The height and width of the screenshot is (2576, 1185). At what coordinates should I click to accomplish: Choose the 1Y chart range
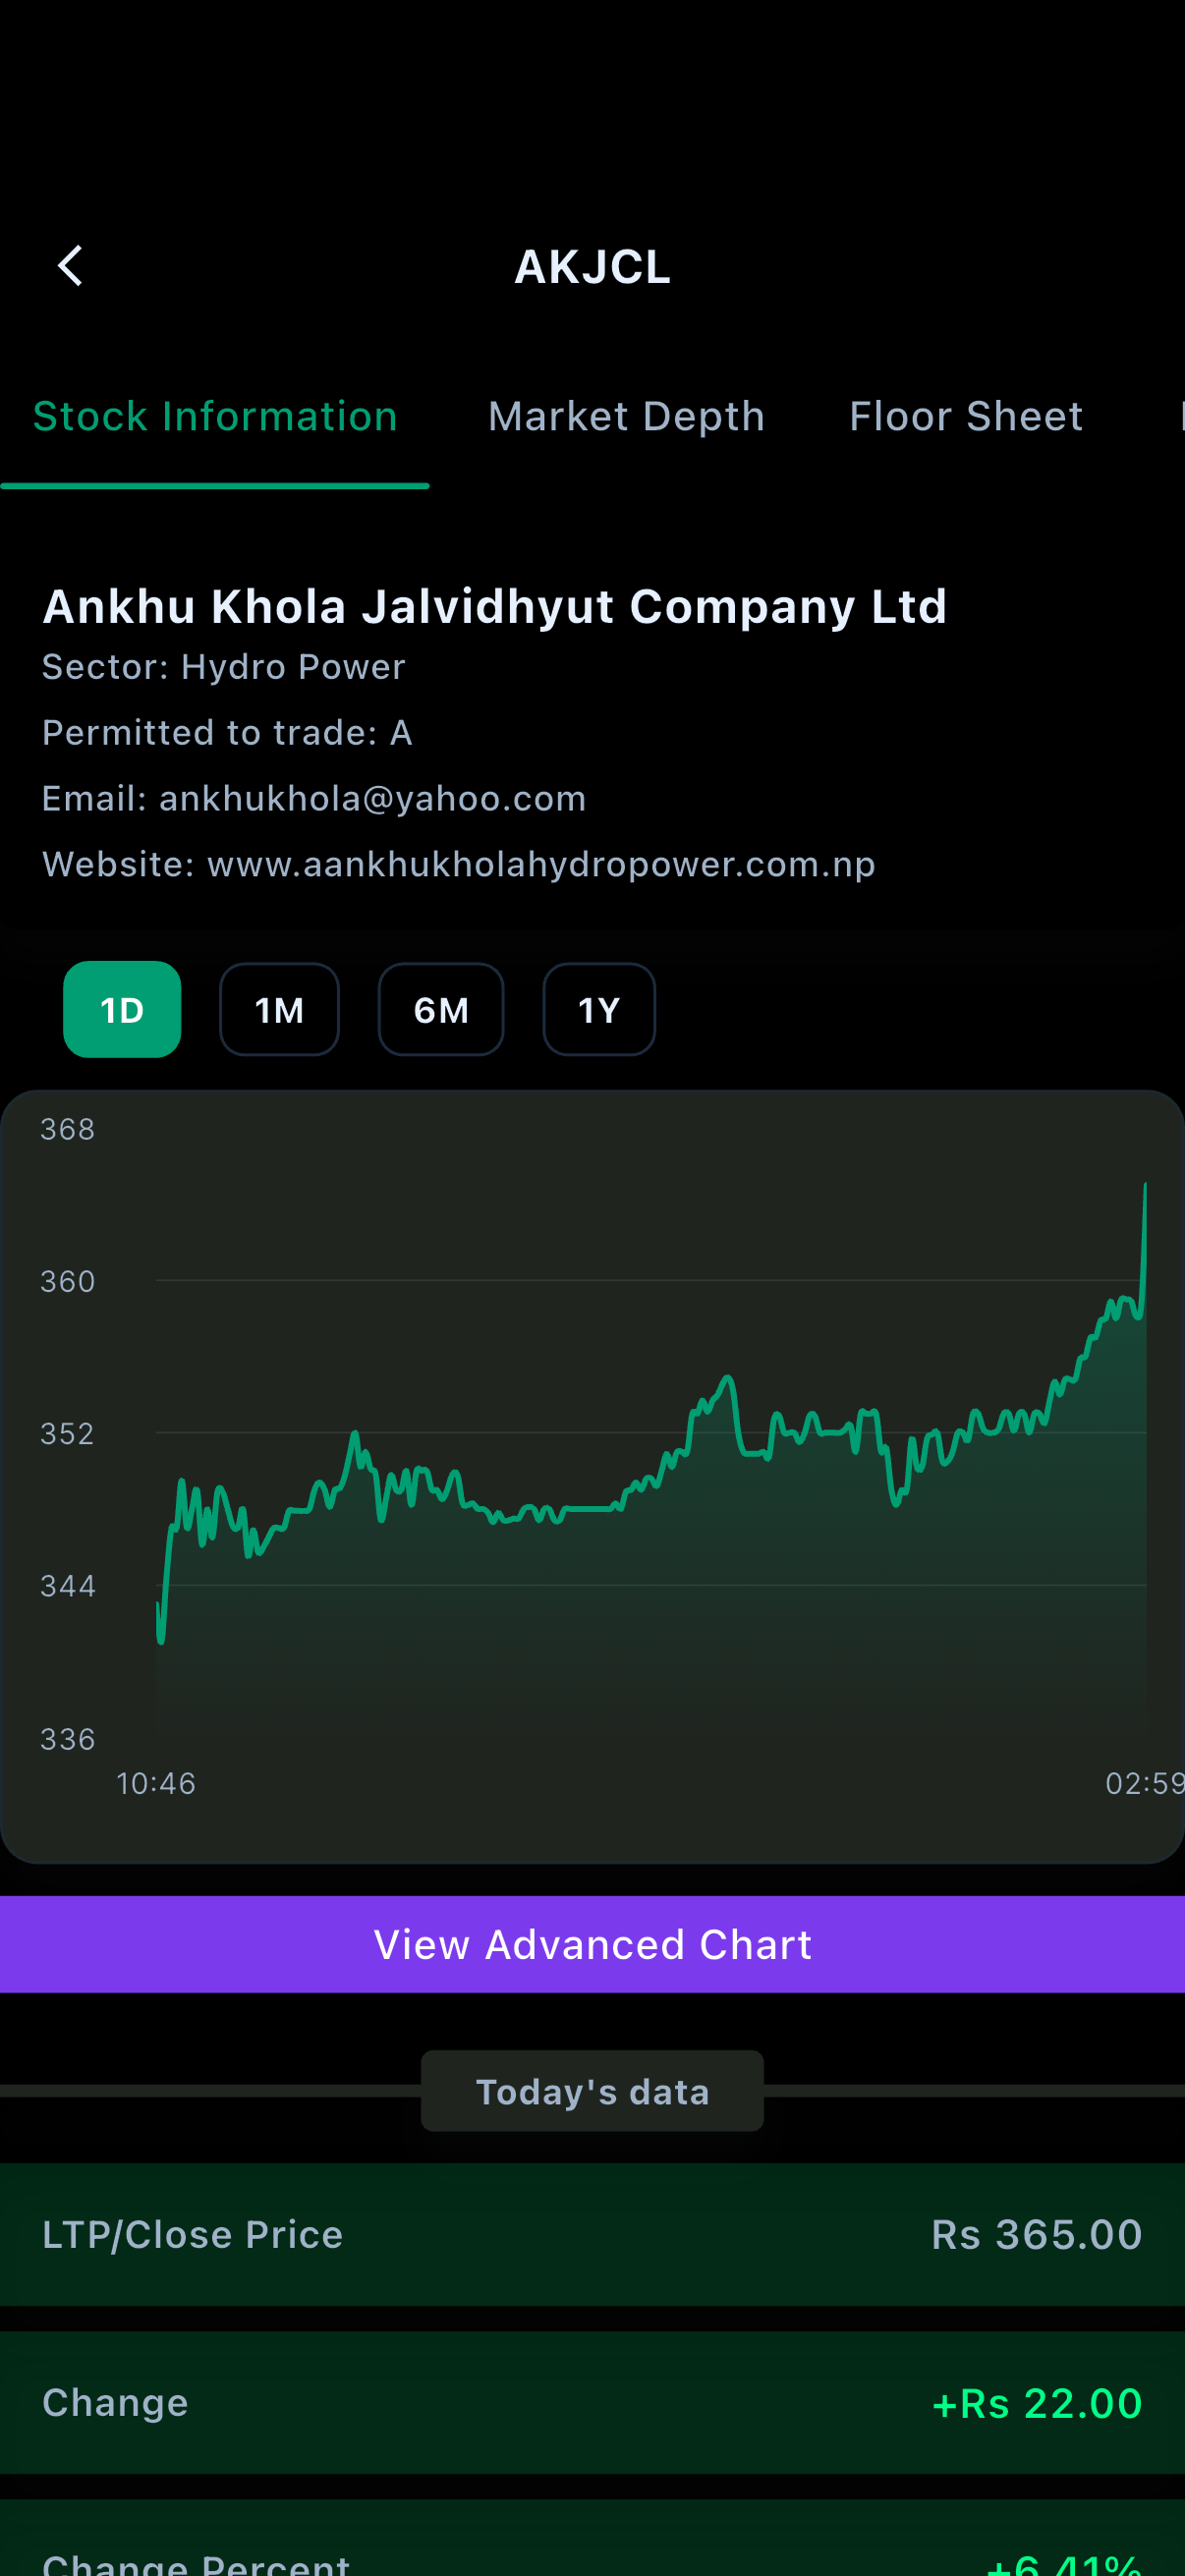tap(598, 1009)
